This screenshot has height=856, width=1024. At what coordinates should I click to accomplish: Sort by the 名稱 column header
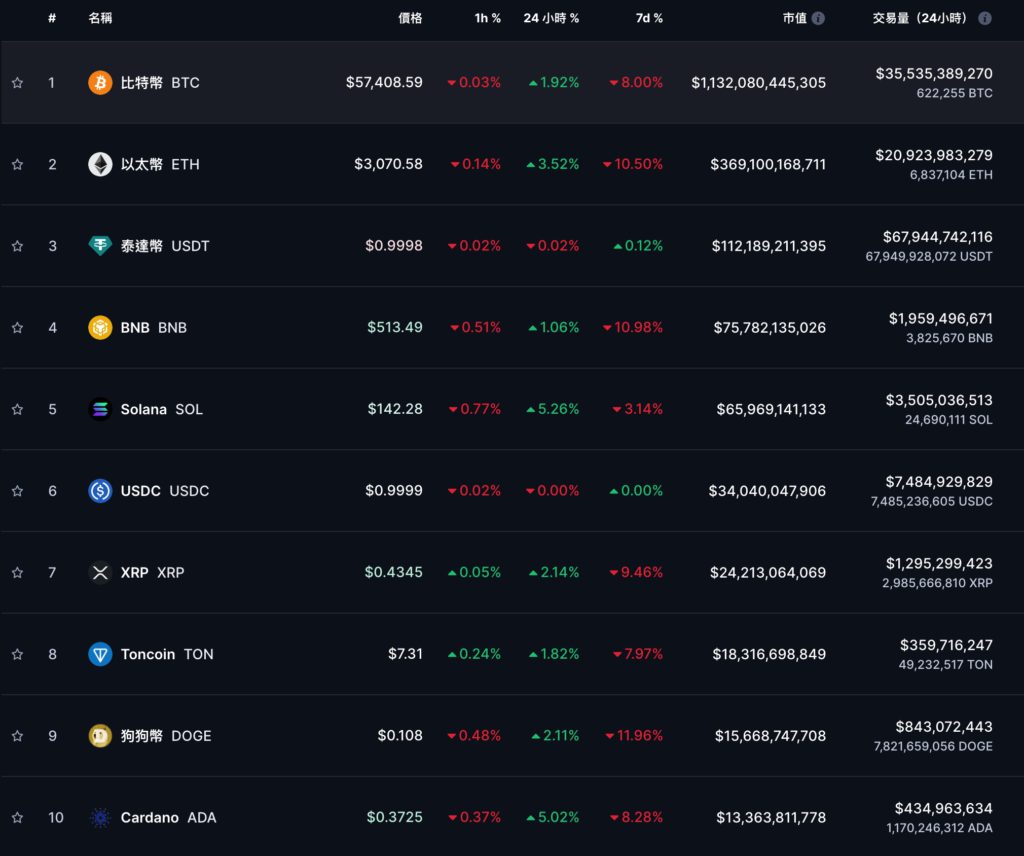(100, 18)
